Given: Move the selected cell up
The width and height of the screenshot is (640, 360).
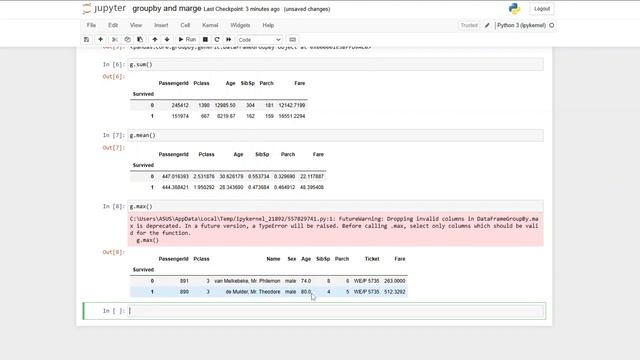Looking at the screenshot, I should [155, 40].
